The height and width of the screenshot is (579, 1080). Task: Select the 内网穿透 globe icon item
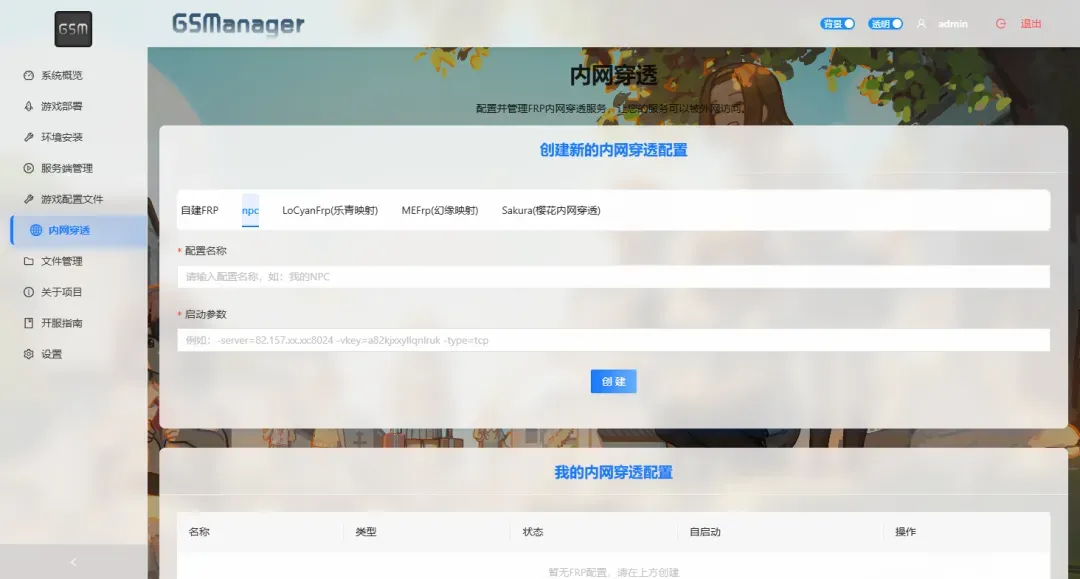(x=36, y=230)
